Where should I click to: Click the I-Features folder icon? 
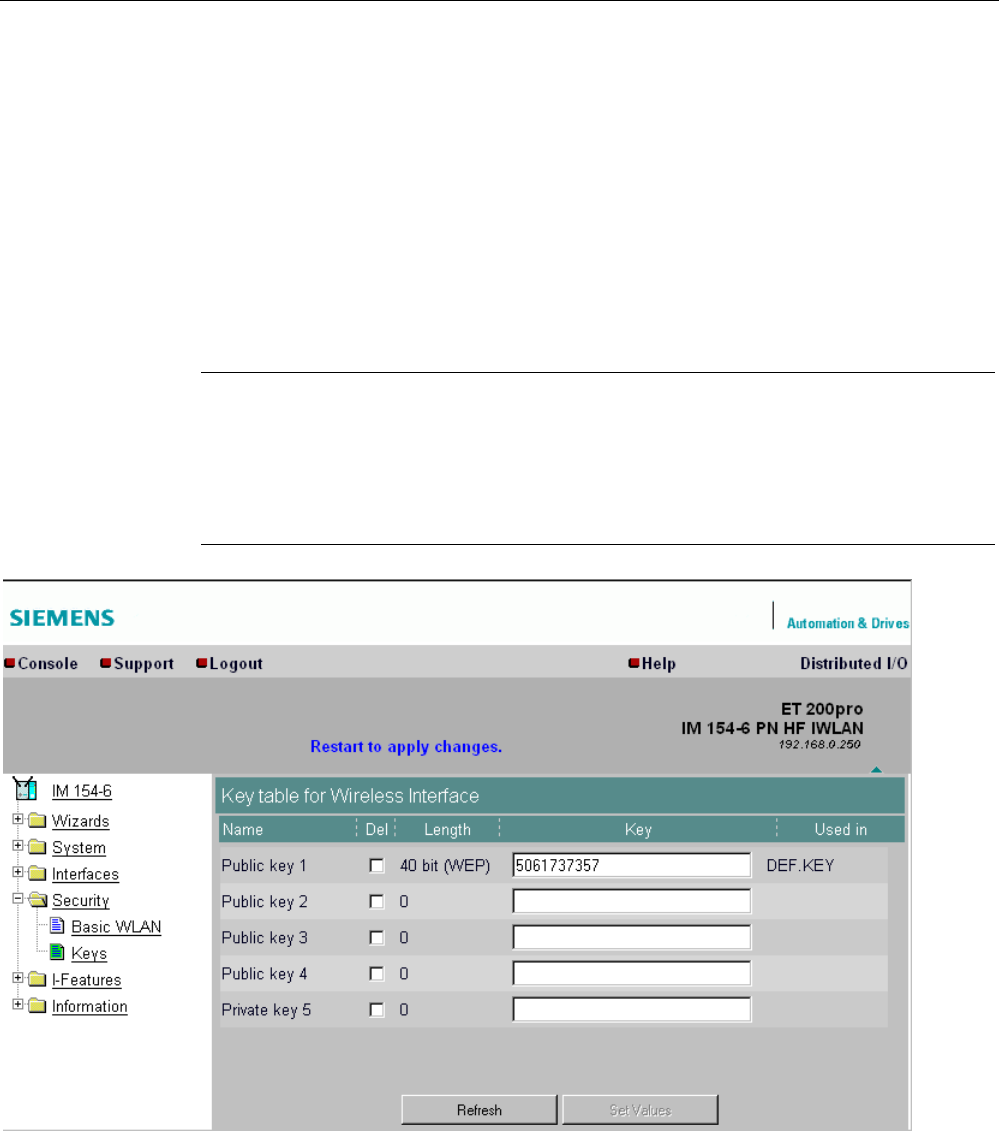point(38,980)
